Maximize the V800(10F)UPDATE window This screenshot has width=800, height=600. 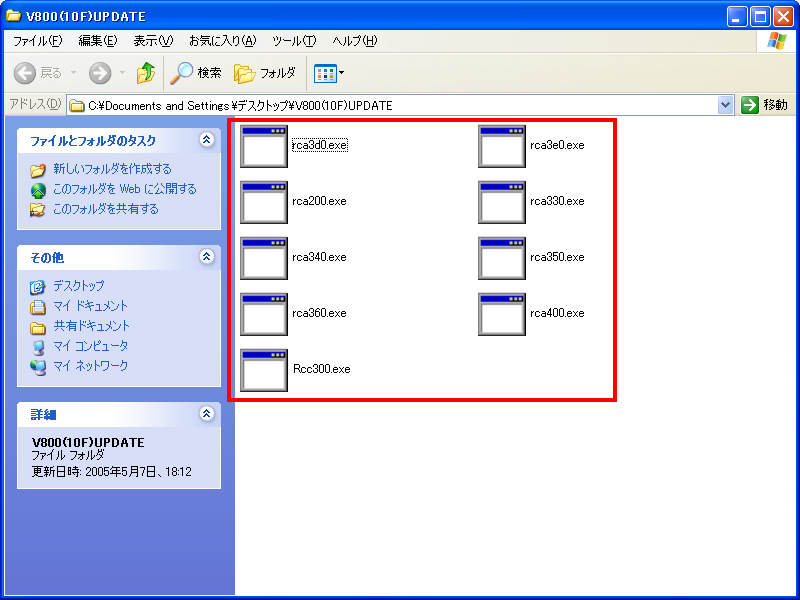tap(760, 17)
